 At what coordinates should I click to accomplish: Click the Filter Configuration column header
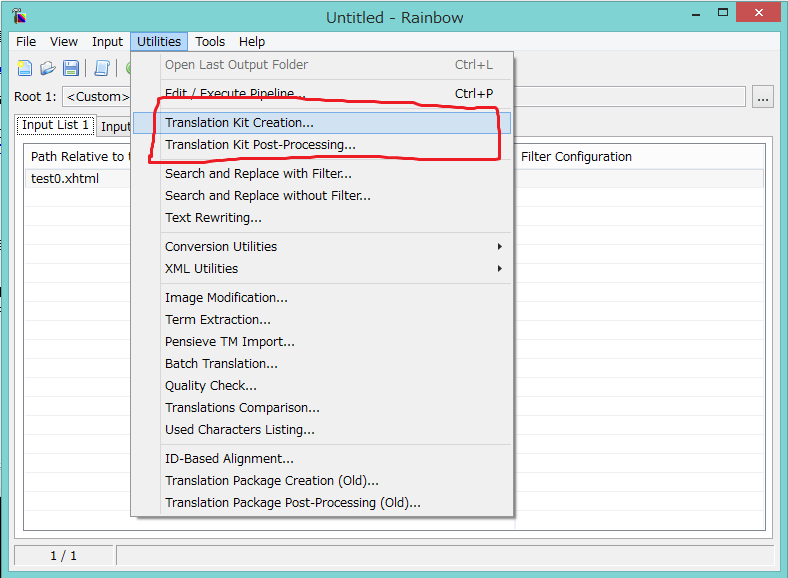(x=639, y=157)
